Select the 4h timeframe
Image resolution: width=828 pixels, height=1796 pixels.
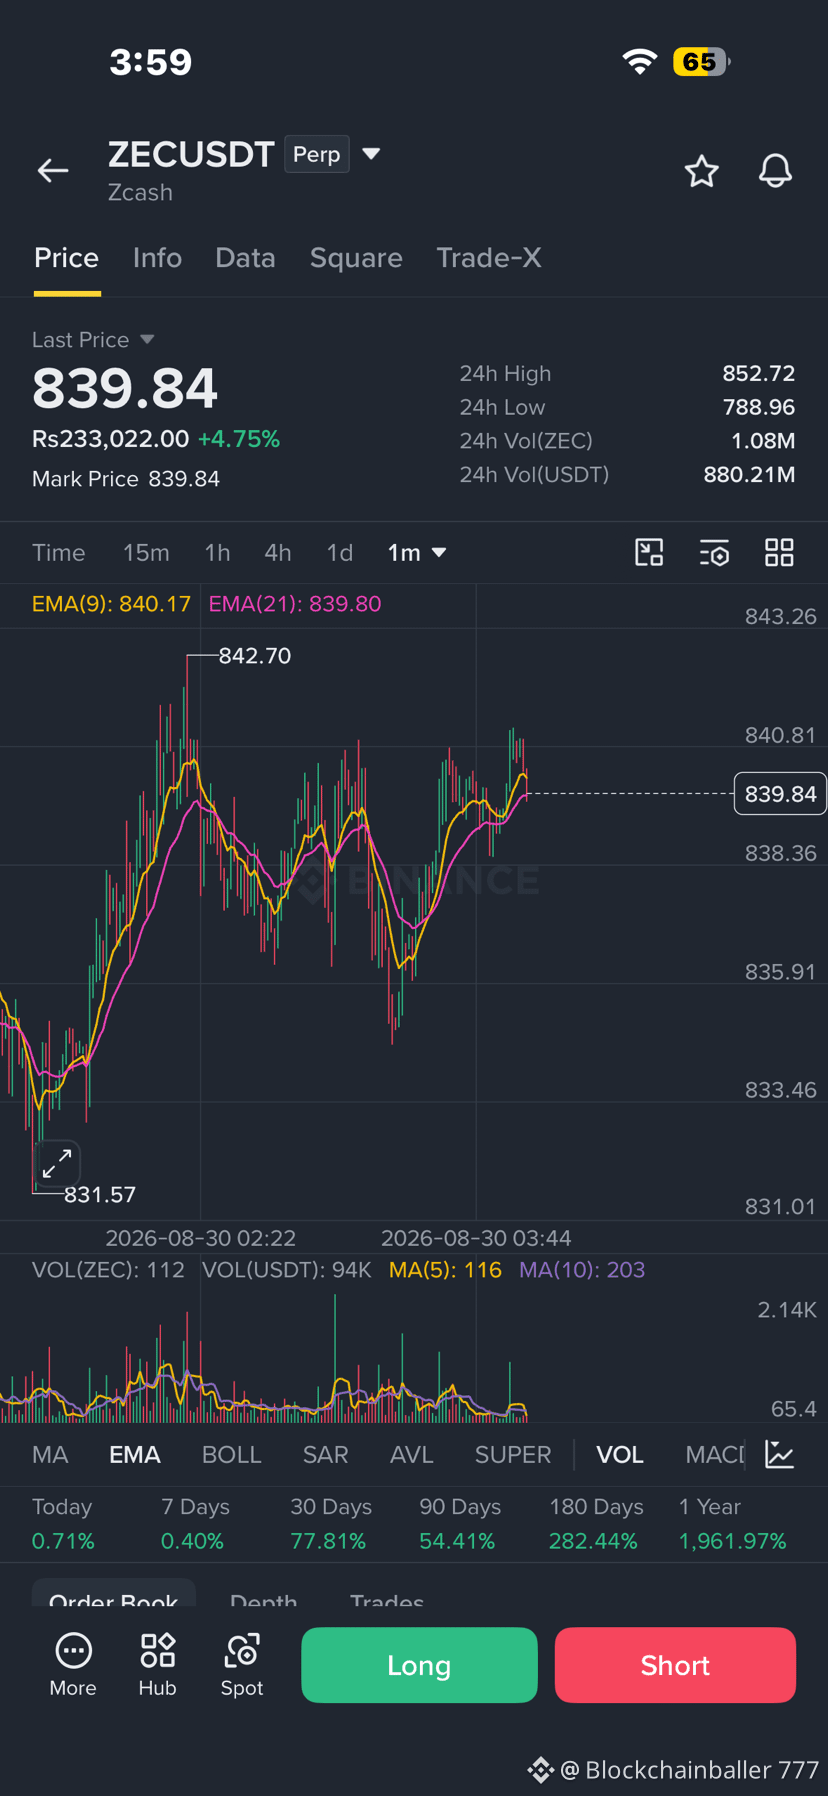[x=278, y=552]
